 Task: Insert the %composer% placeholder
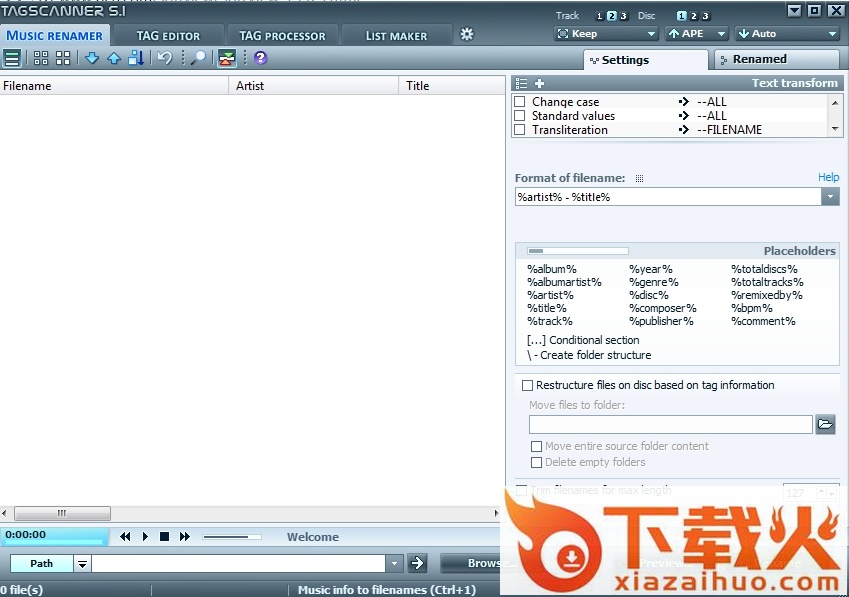(x=663, y=308)
